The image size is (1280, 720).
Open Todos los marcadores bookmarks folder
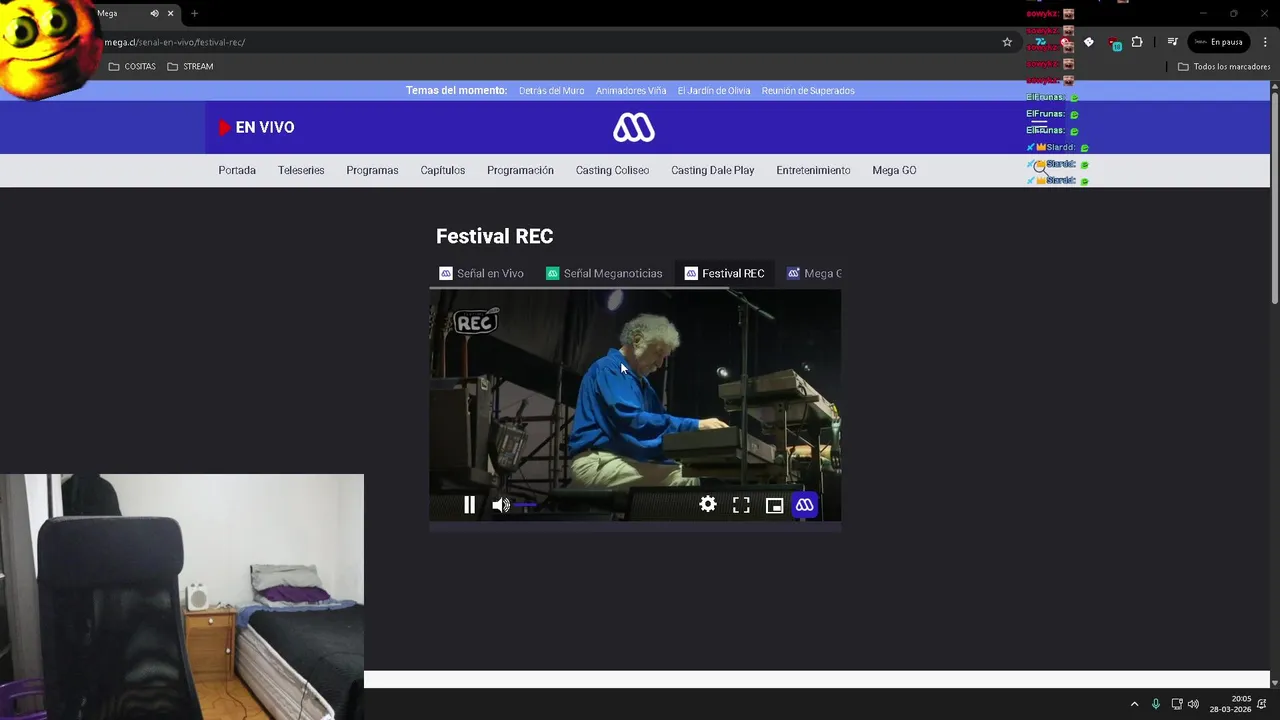tap(1224, 67)
